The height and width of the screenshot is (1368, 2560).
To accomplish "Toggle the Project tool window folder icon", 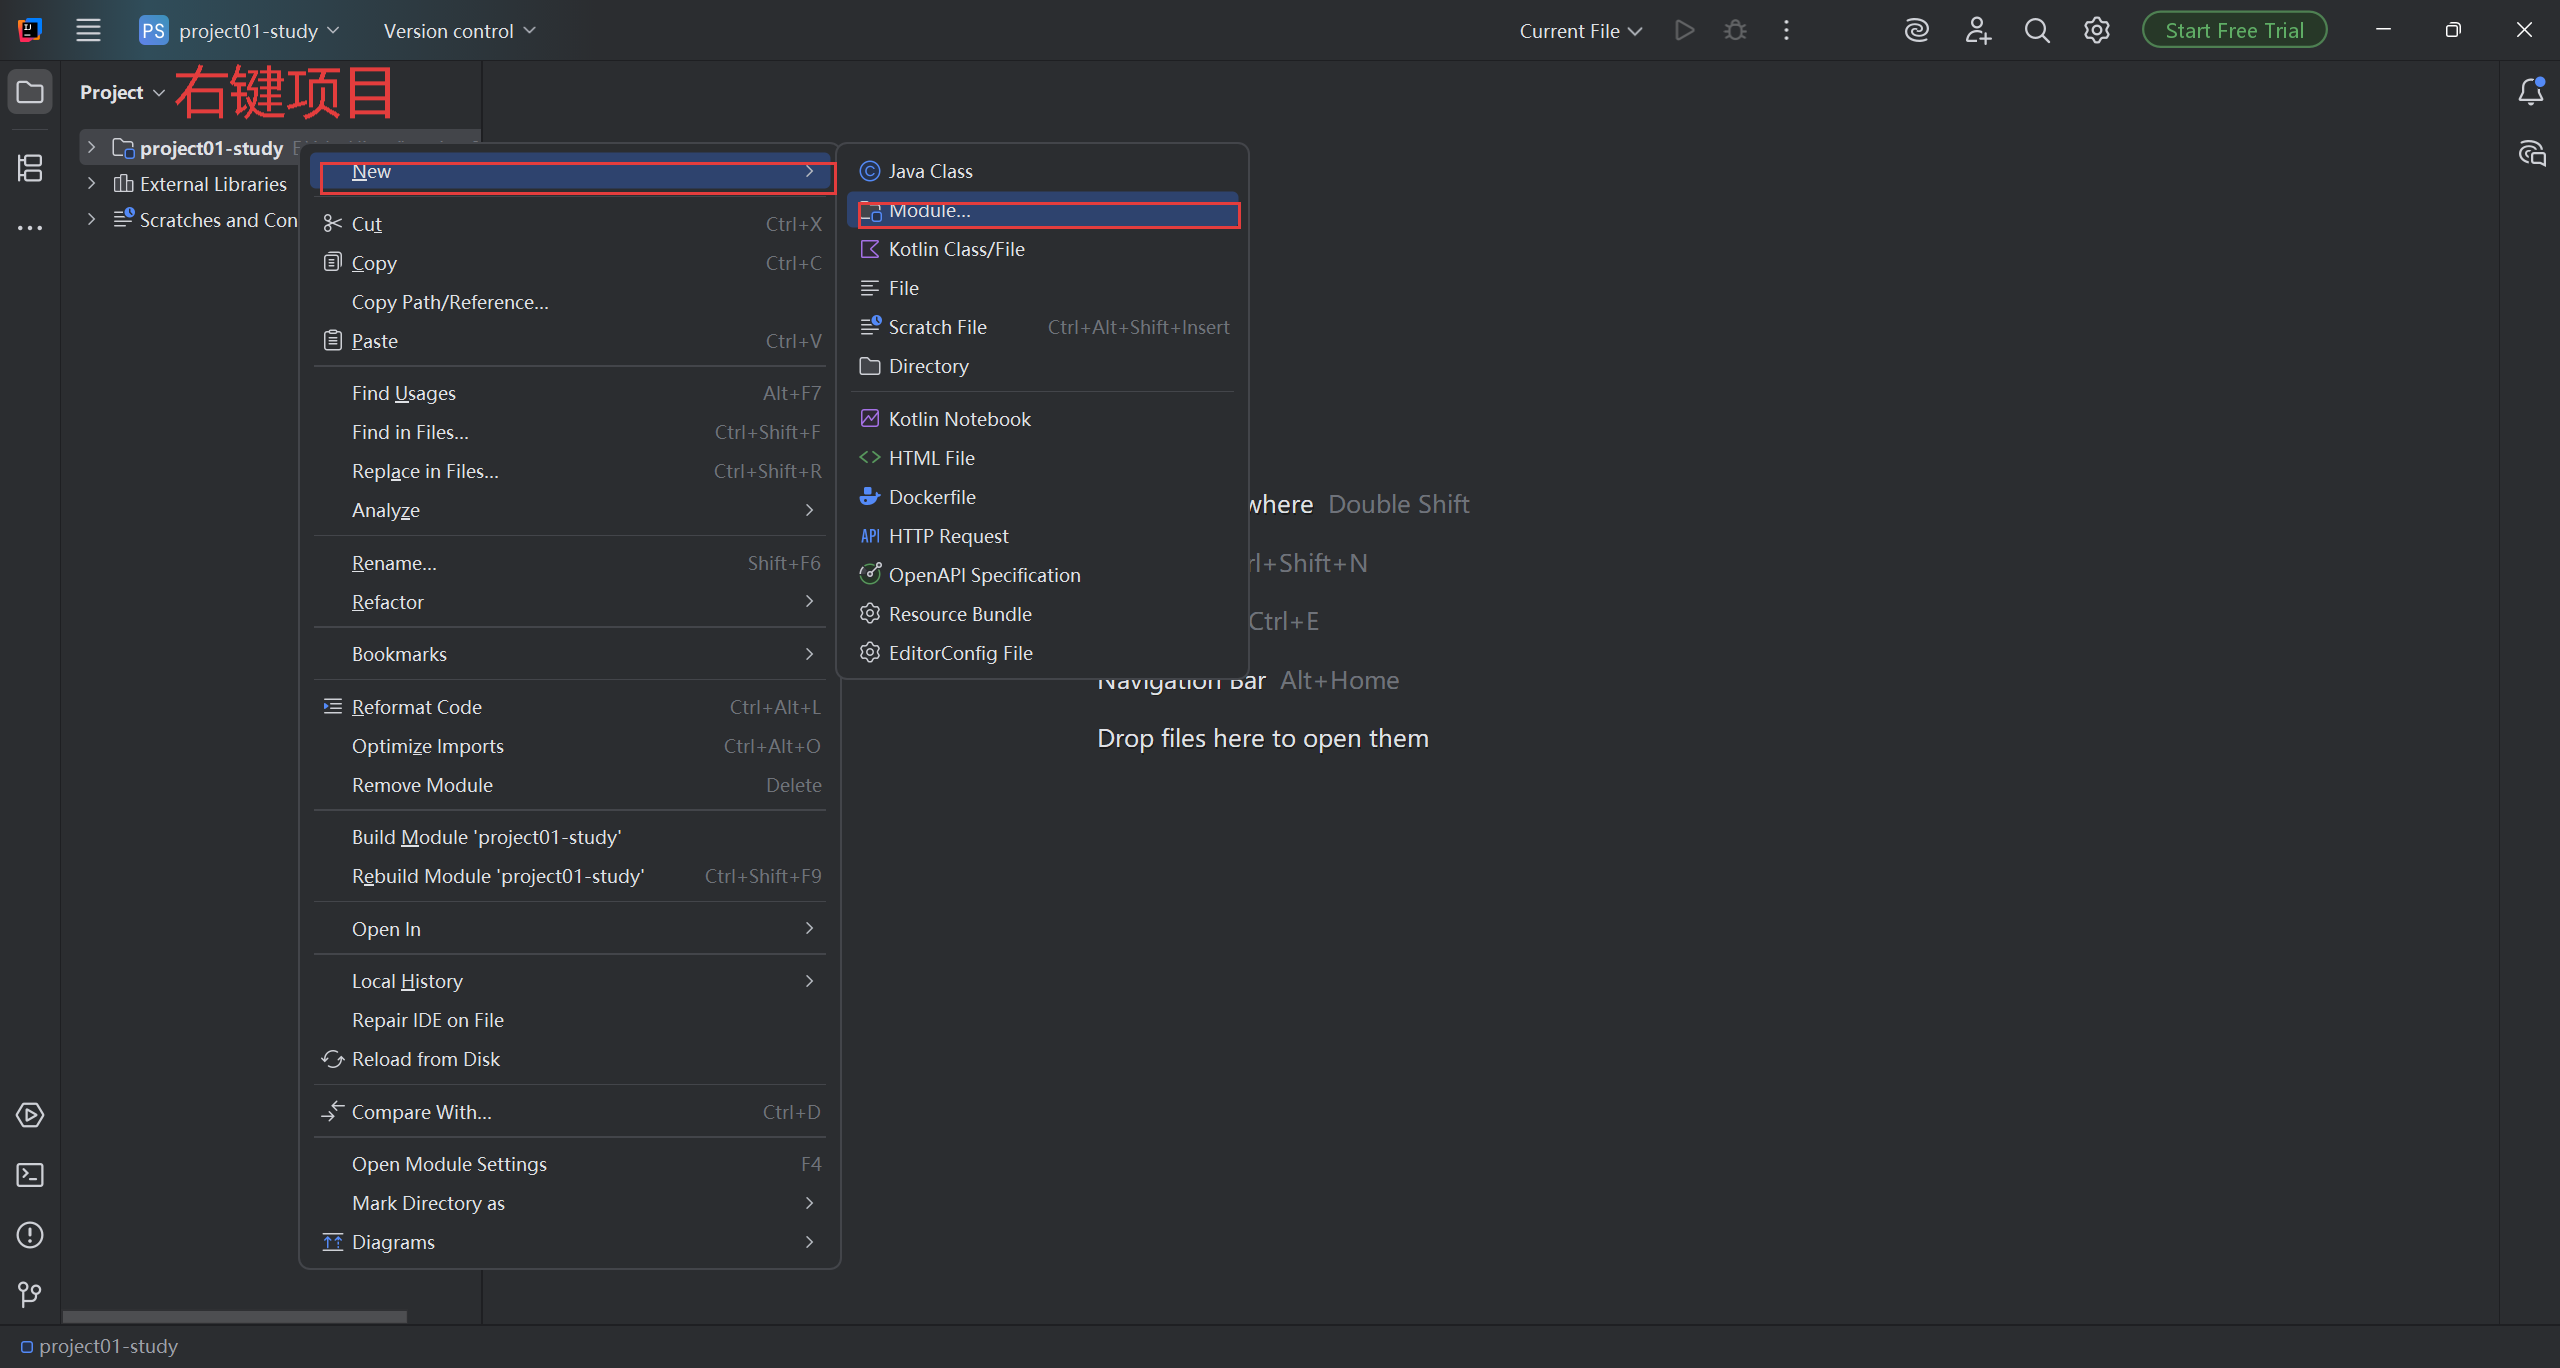I will coord(30,92).
